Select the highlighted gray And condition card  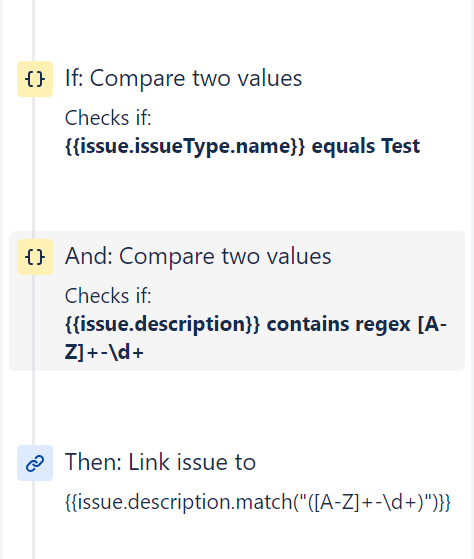point(237,301)
